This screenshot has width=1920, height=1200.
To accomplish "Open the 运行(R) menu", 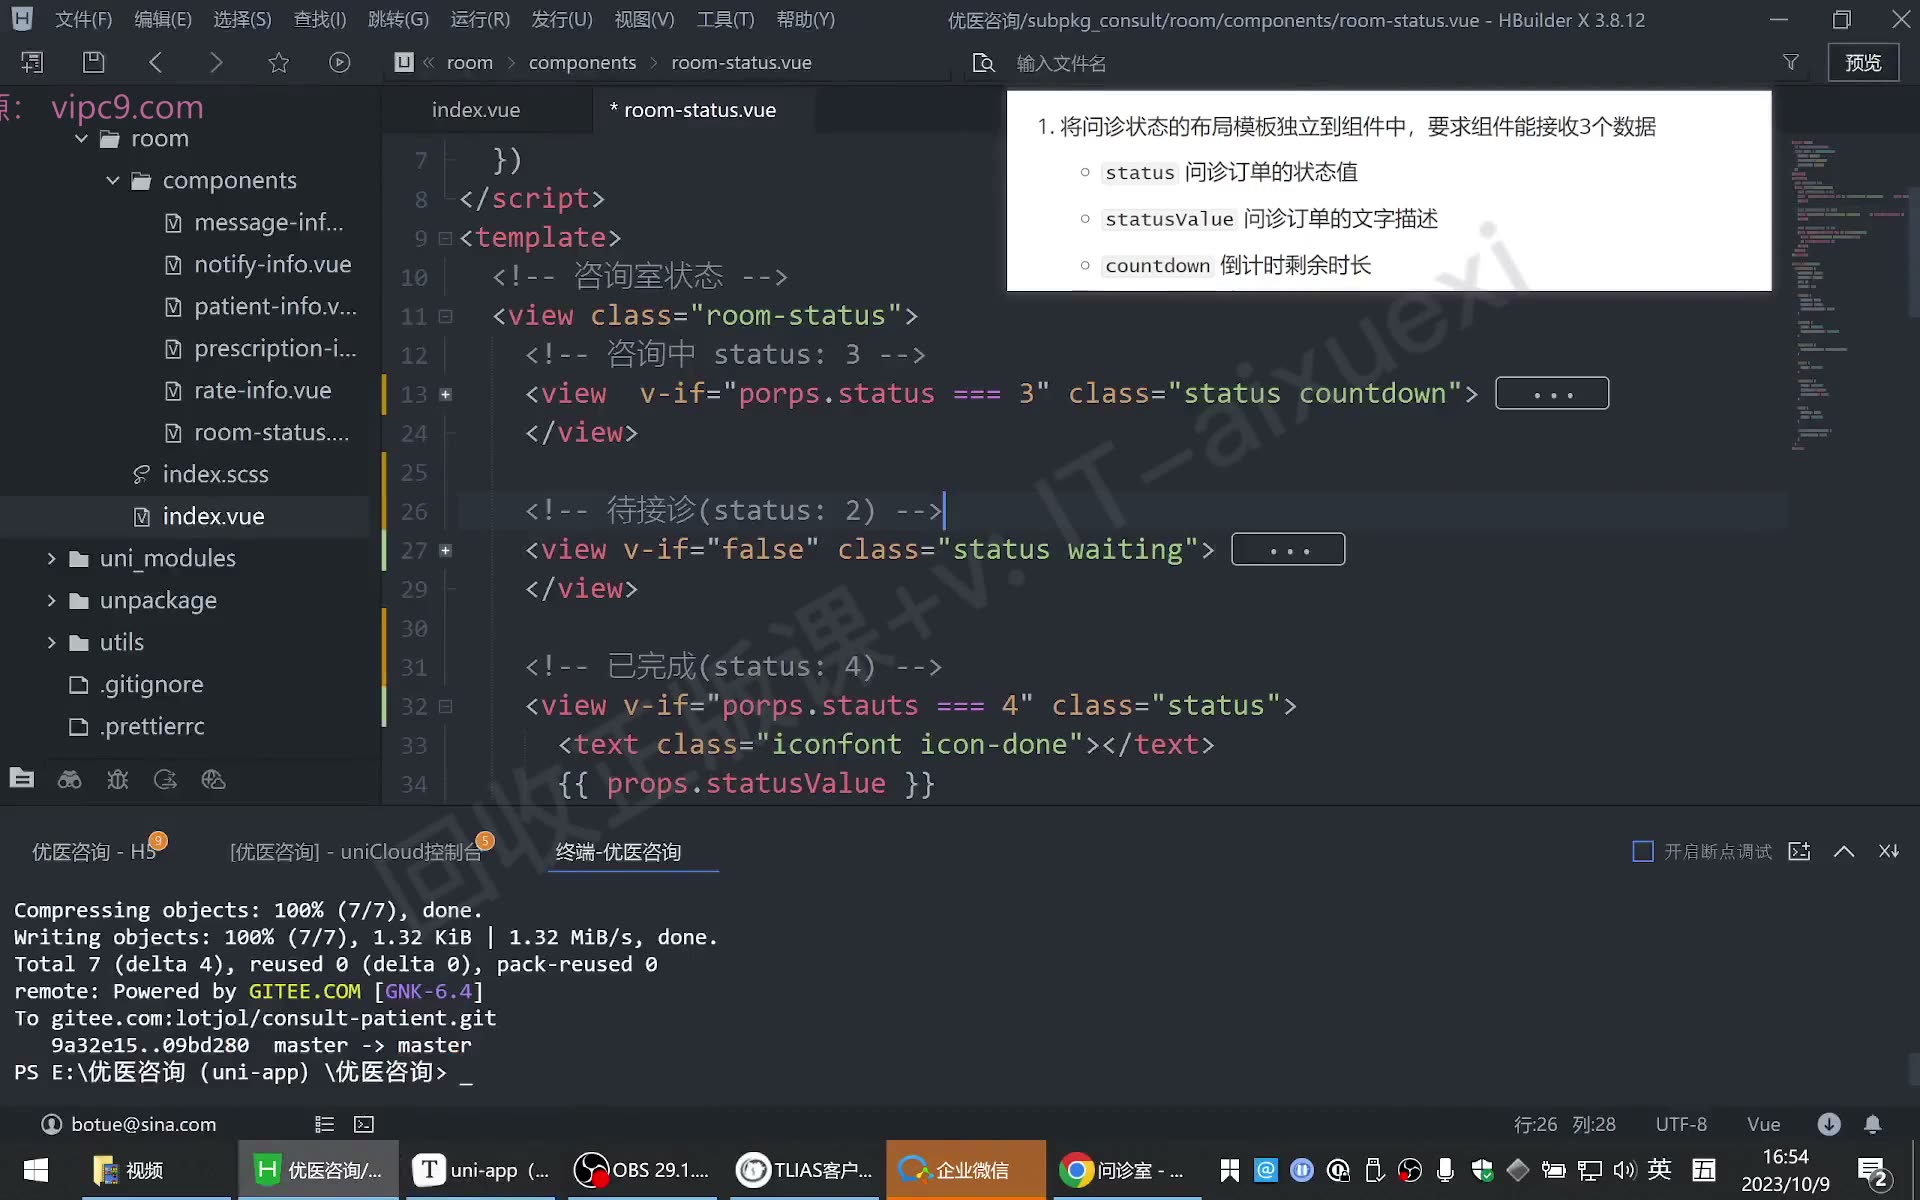I will tap(480, 19).
